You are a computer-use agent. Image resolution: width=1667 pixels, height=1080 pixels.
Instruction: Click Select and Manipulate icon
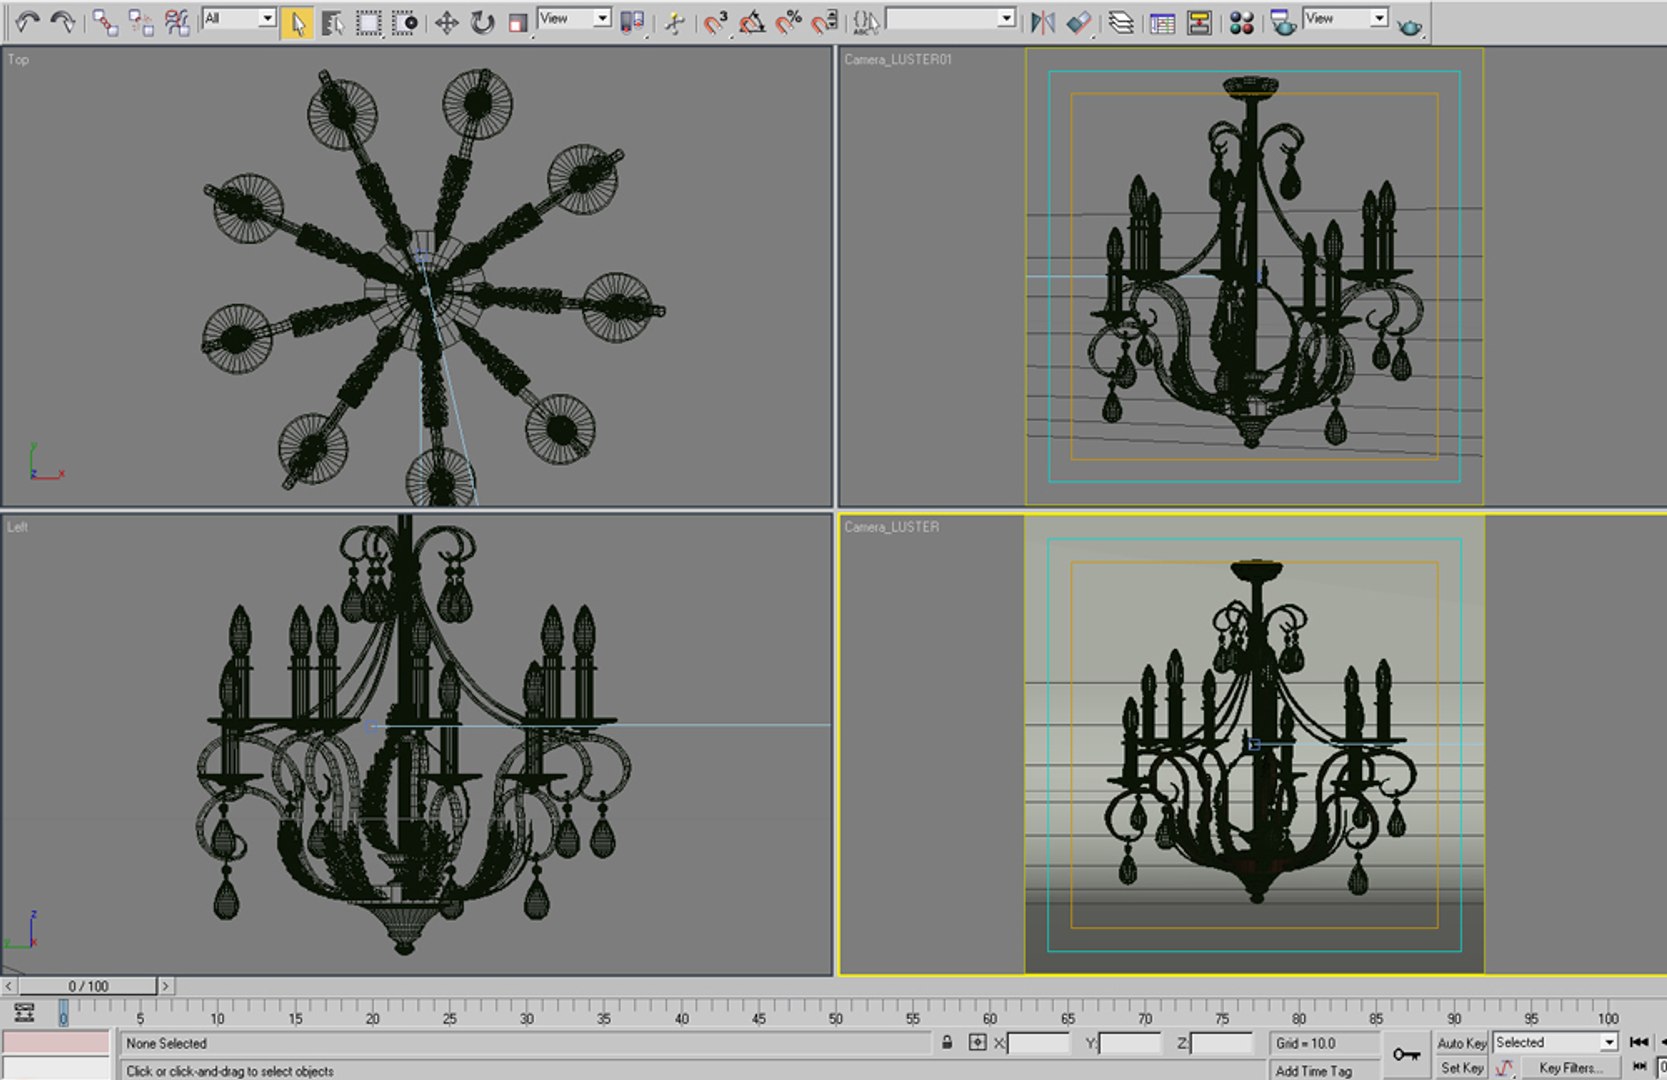pos(675,22)
